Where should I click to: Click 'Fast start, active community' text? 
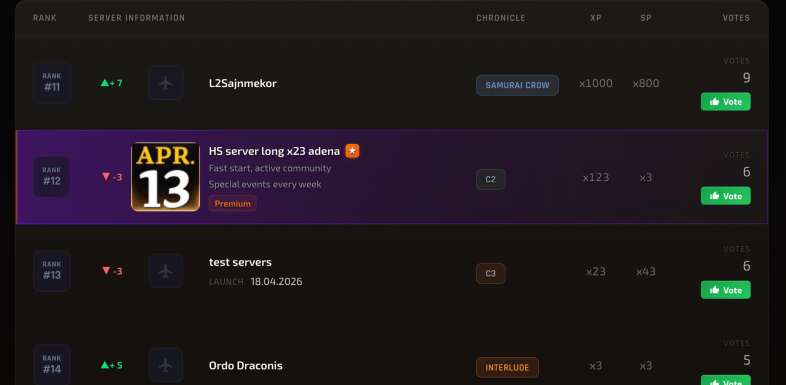[270, 168]
